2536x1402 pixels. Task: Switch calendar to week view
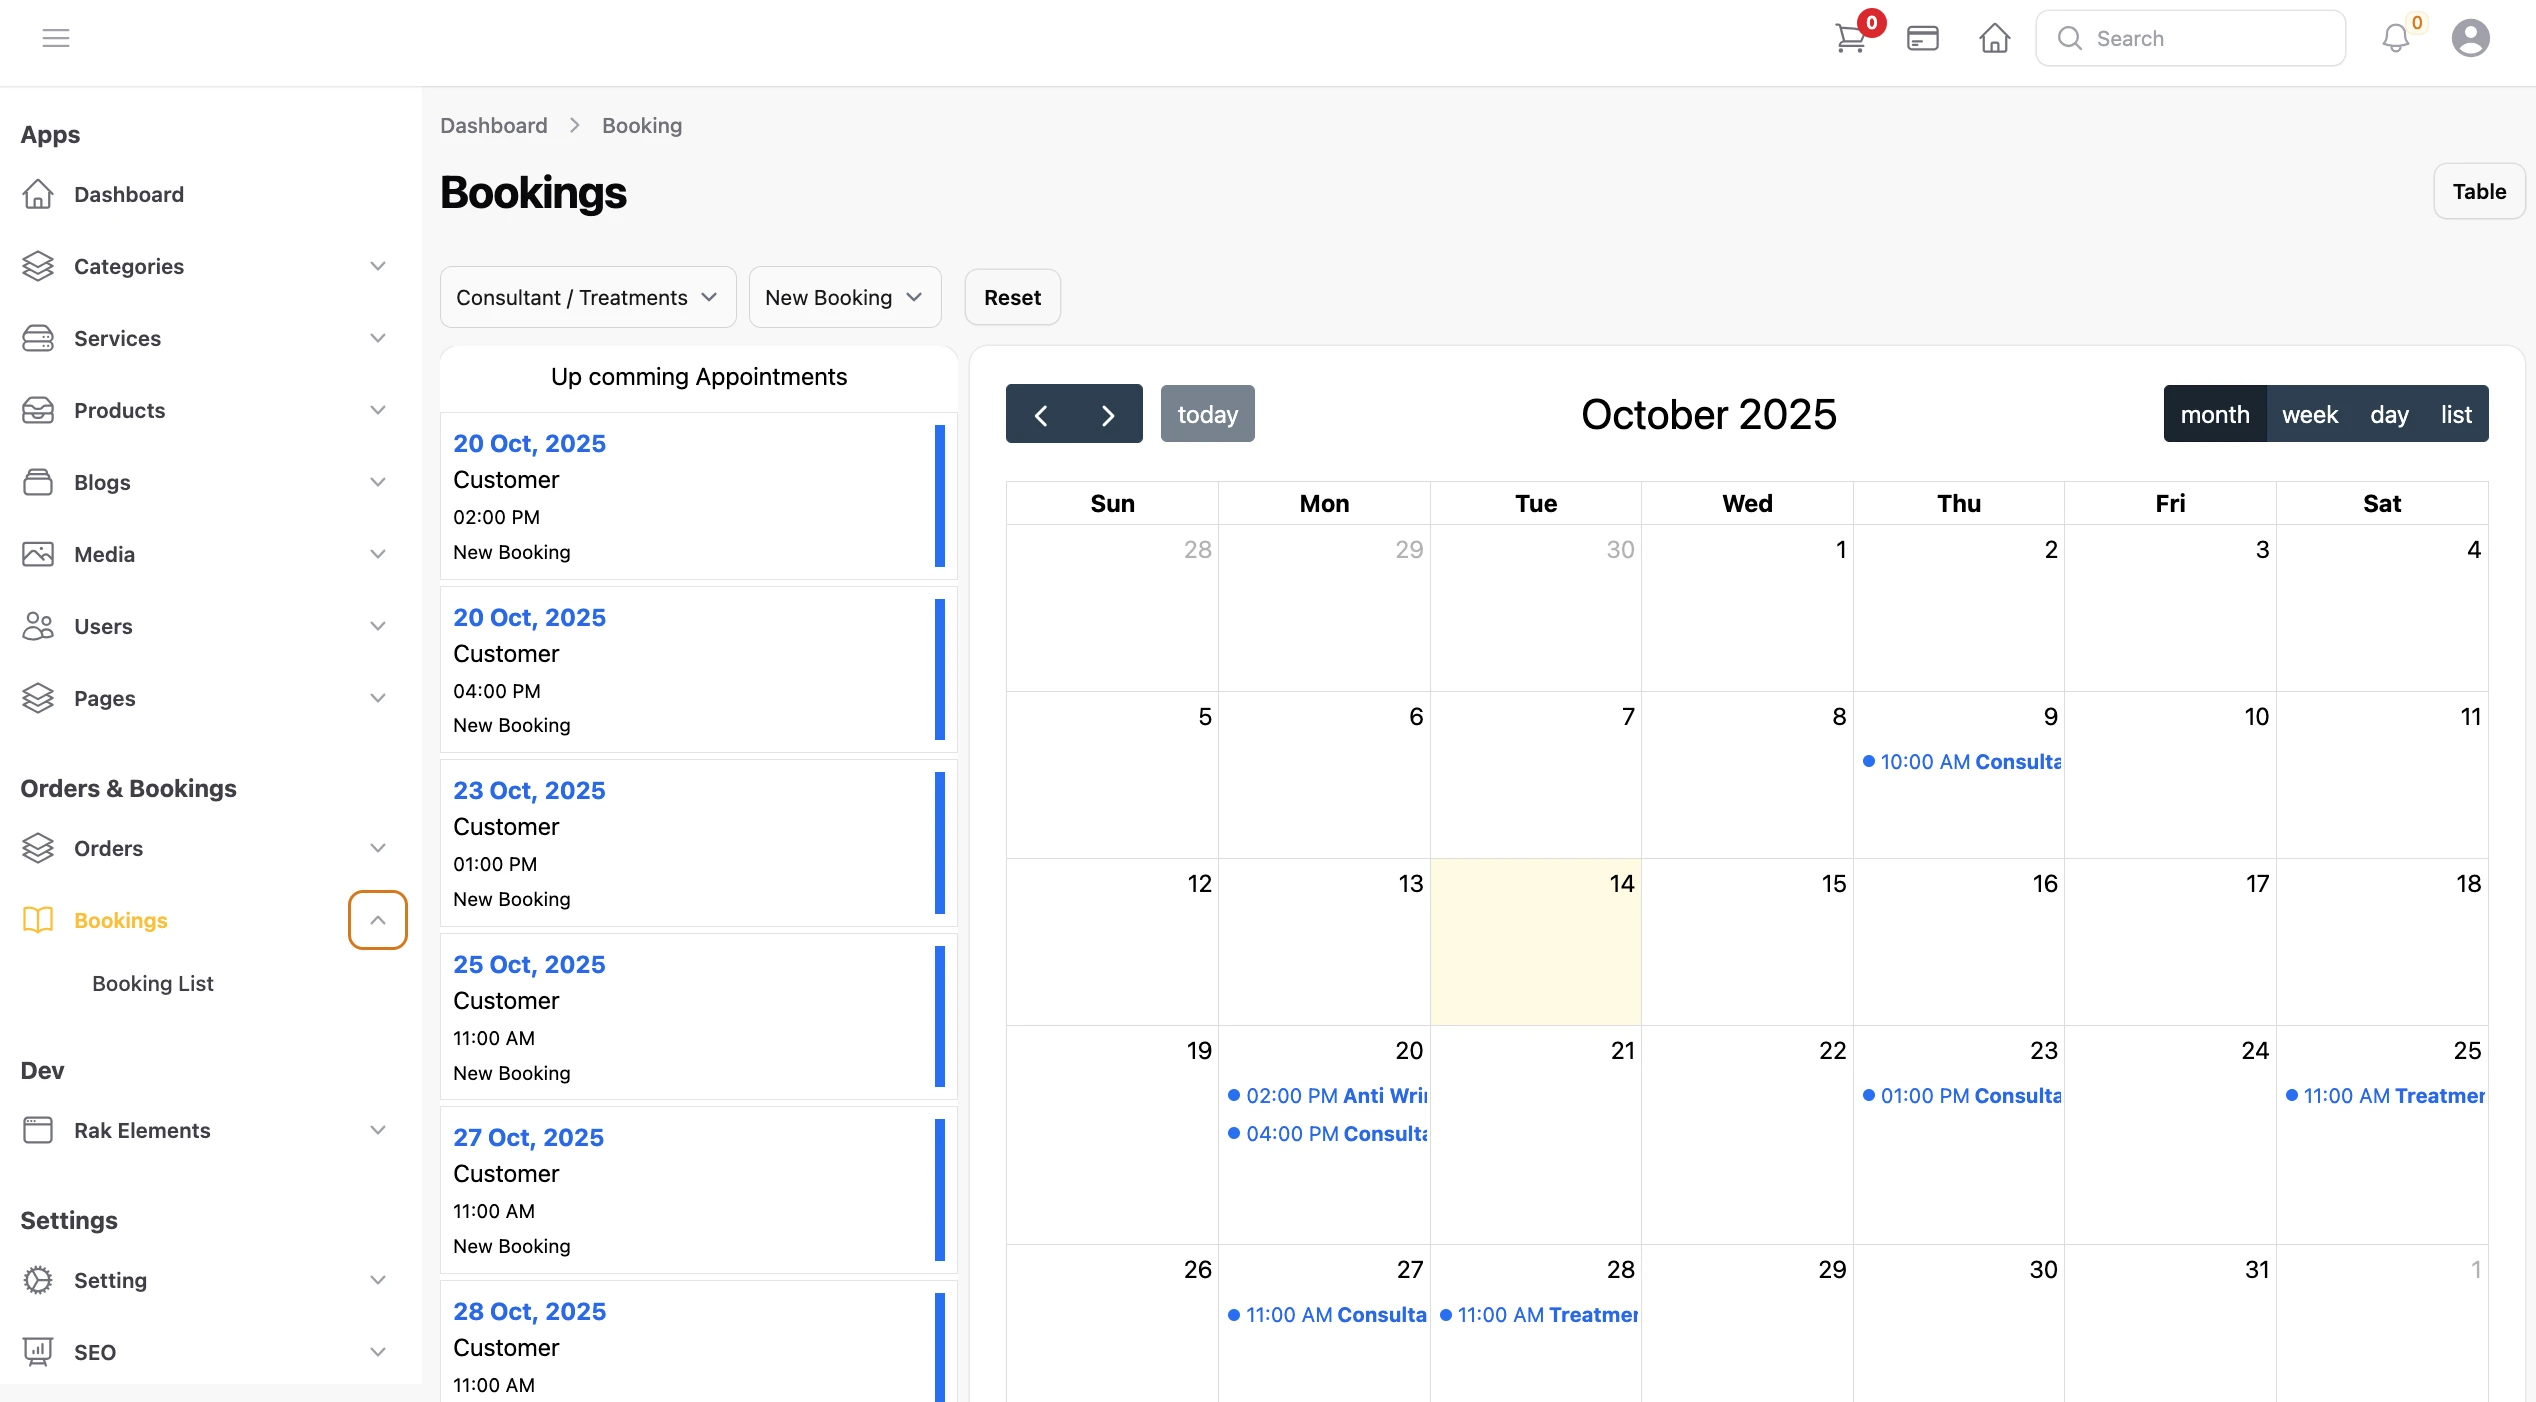(x=2309, y=414)
